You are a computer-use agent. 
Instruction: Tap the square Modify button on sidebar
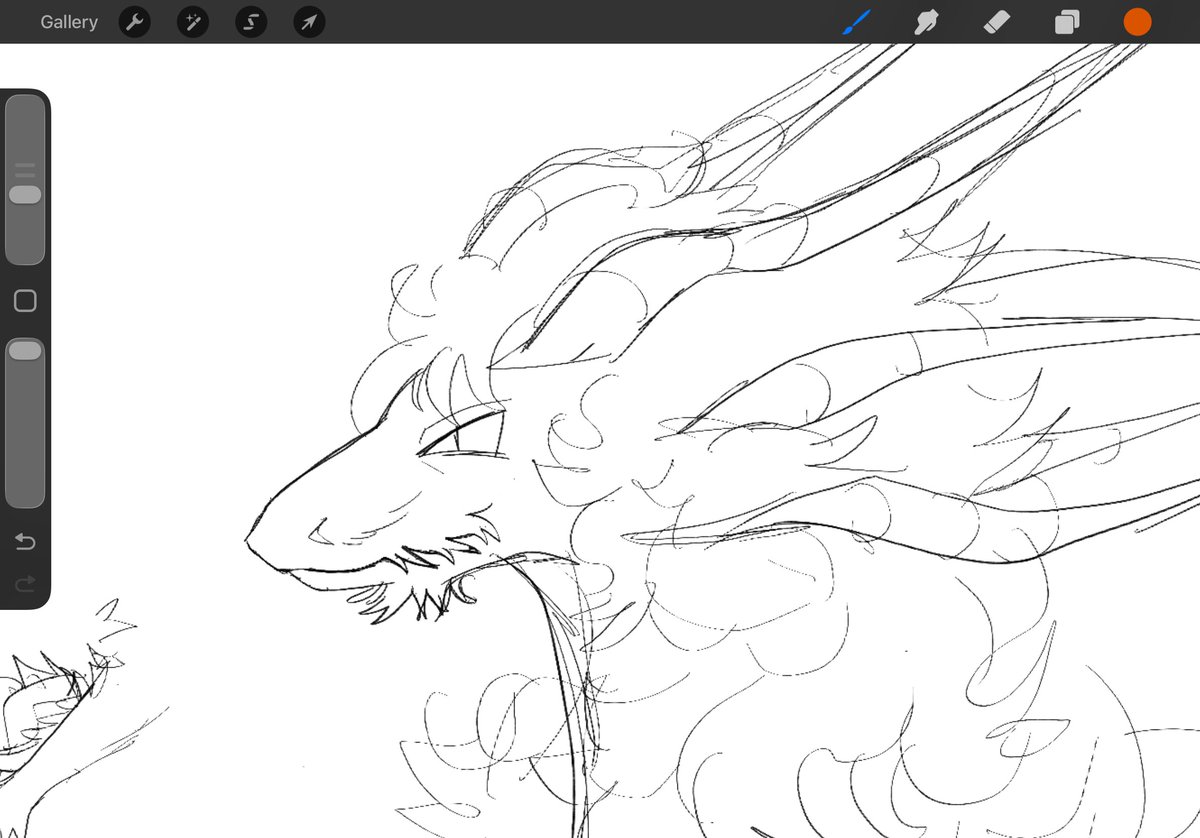pyautogui.click(x=25, y=301)
